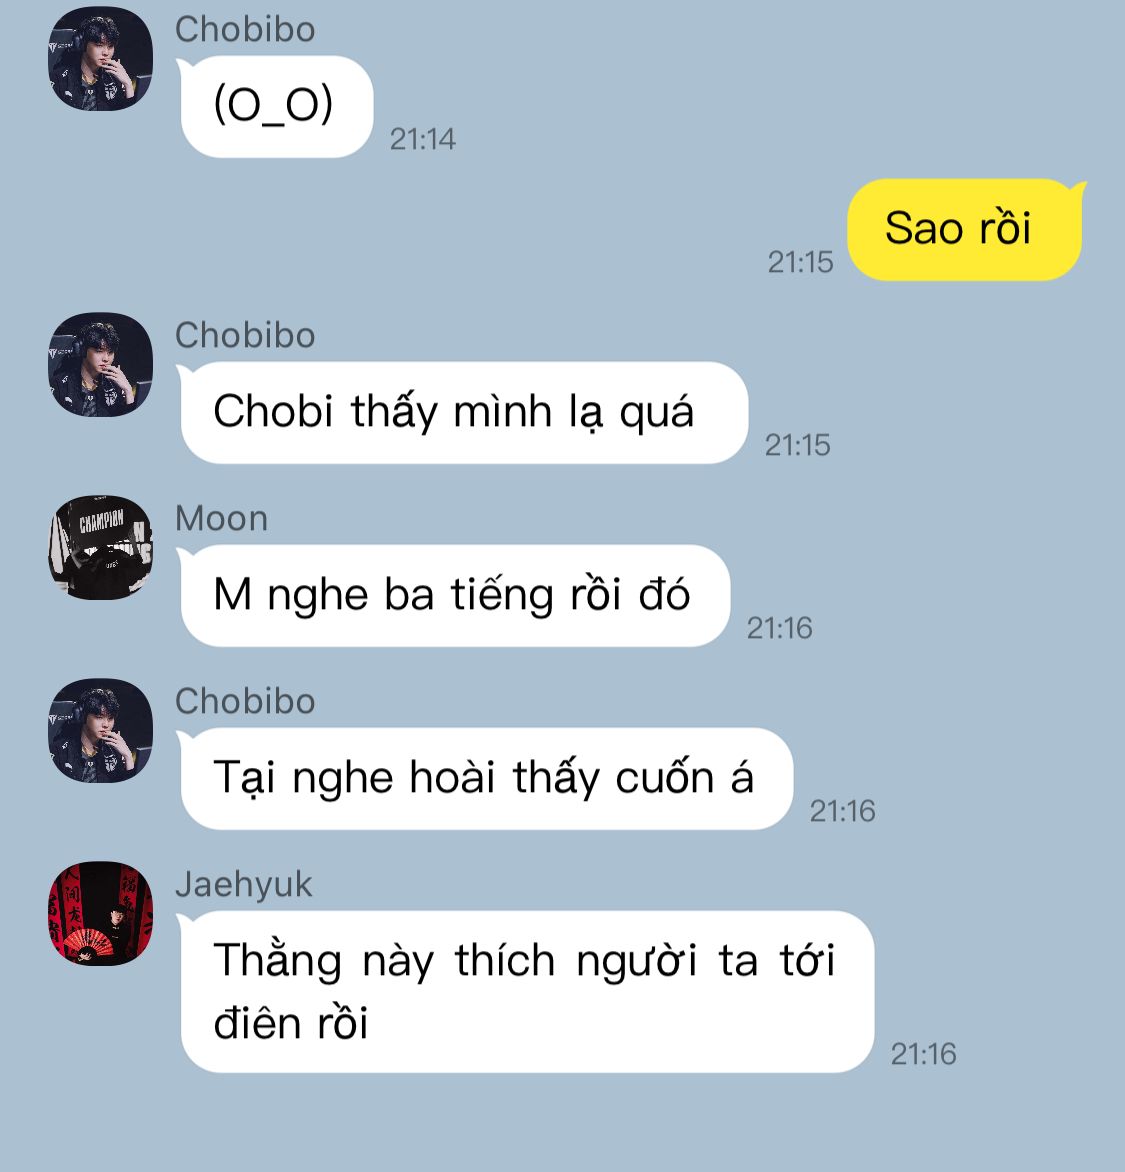Screen dimensions: 1125x1172
Task: Tap Moon's "M nghe ba tiếng rồi đó" bubble
Action: 453,596
